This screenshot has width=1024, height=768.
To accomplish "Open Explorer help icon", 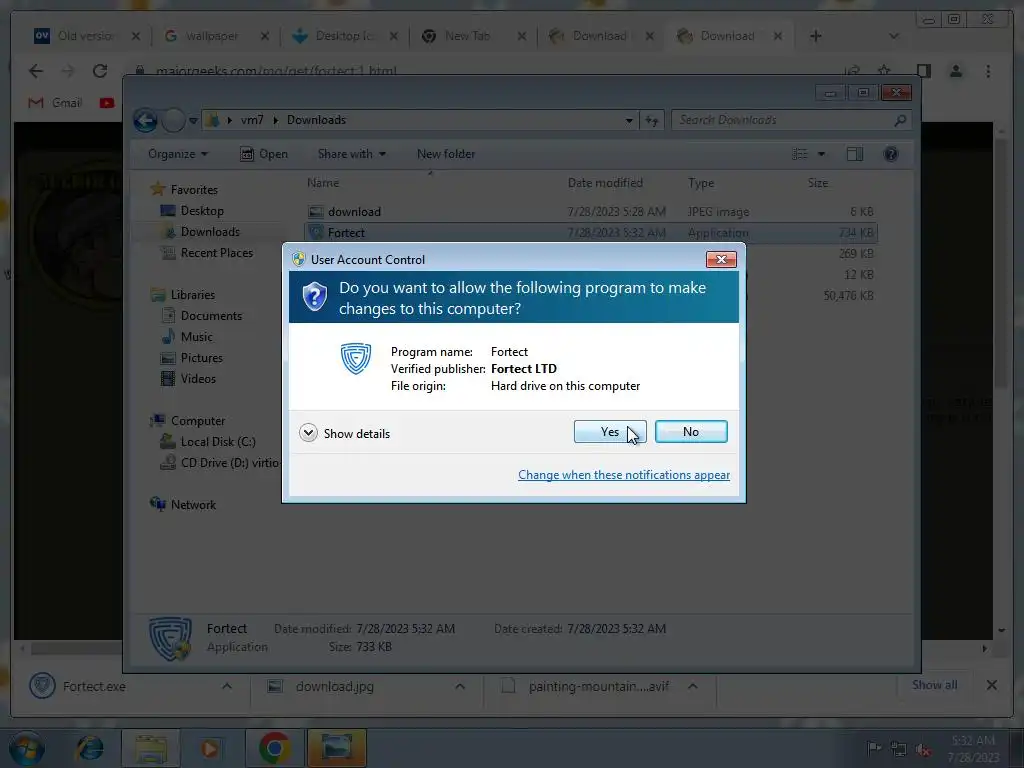I will coord(891,154).
